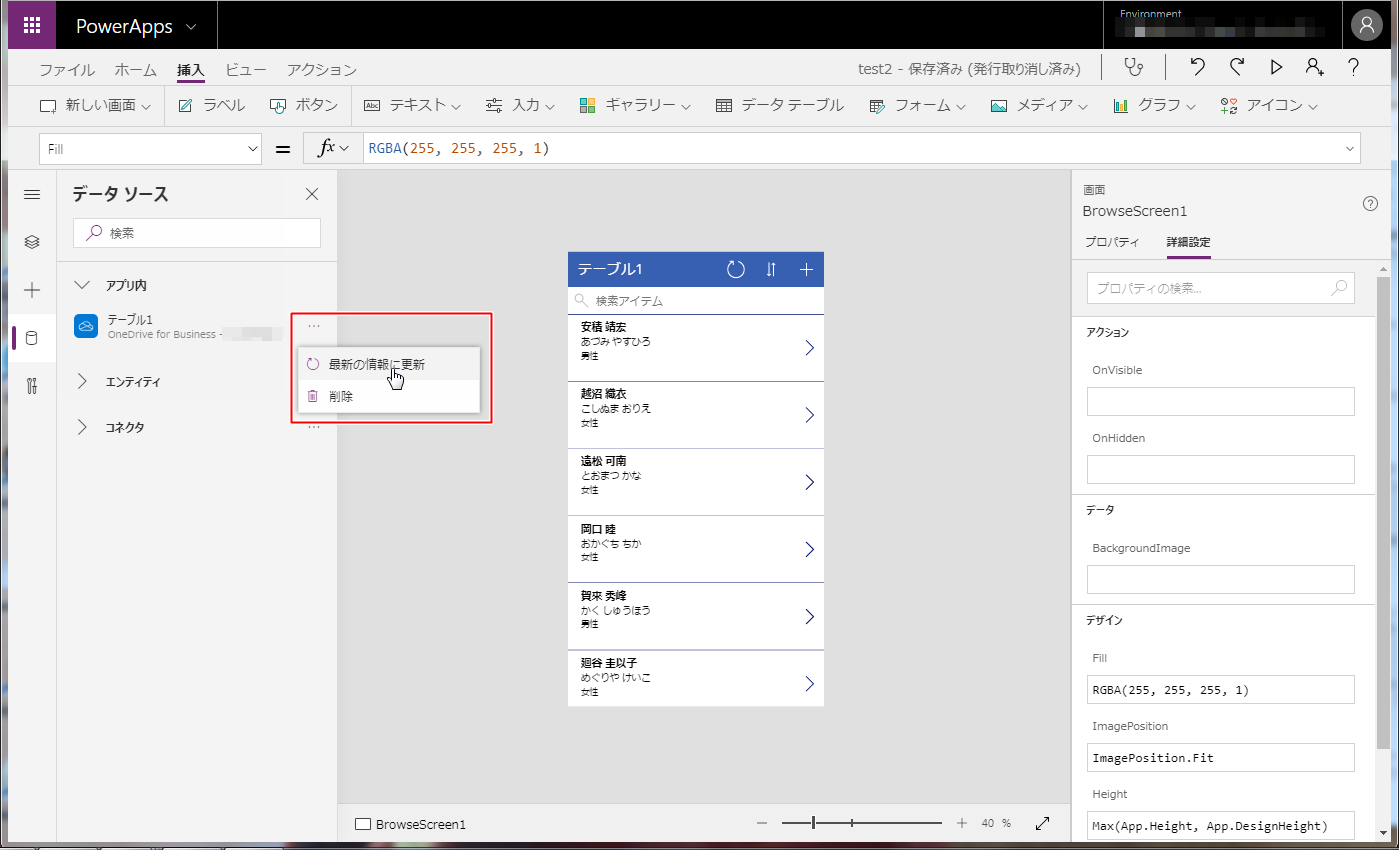Open the app launcher waffle icon
The height and width of the screenshot is (850, 1399).
coord(32,26)
